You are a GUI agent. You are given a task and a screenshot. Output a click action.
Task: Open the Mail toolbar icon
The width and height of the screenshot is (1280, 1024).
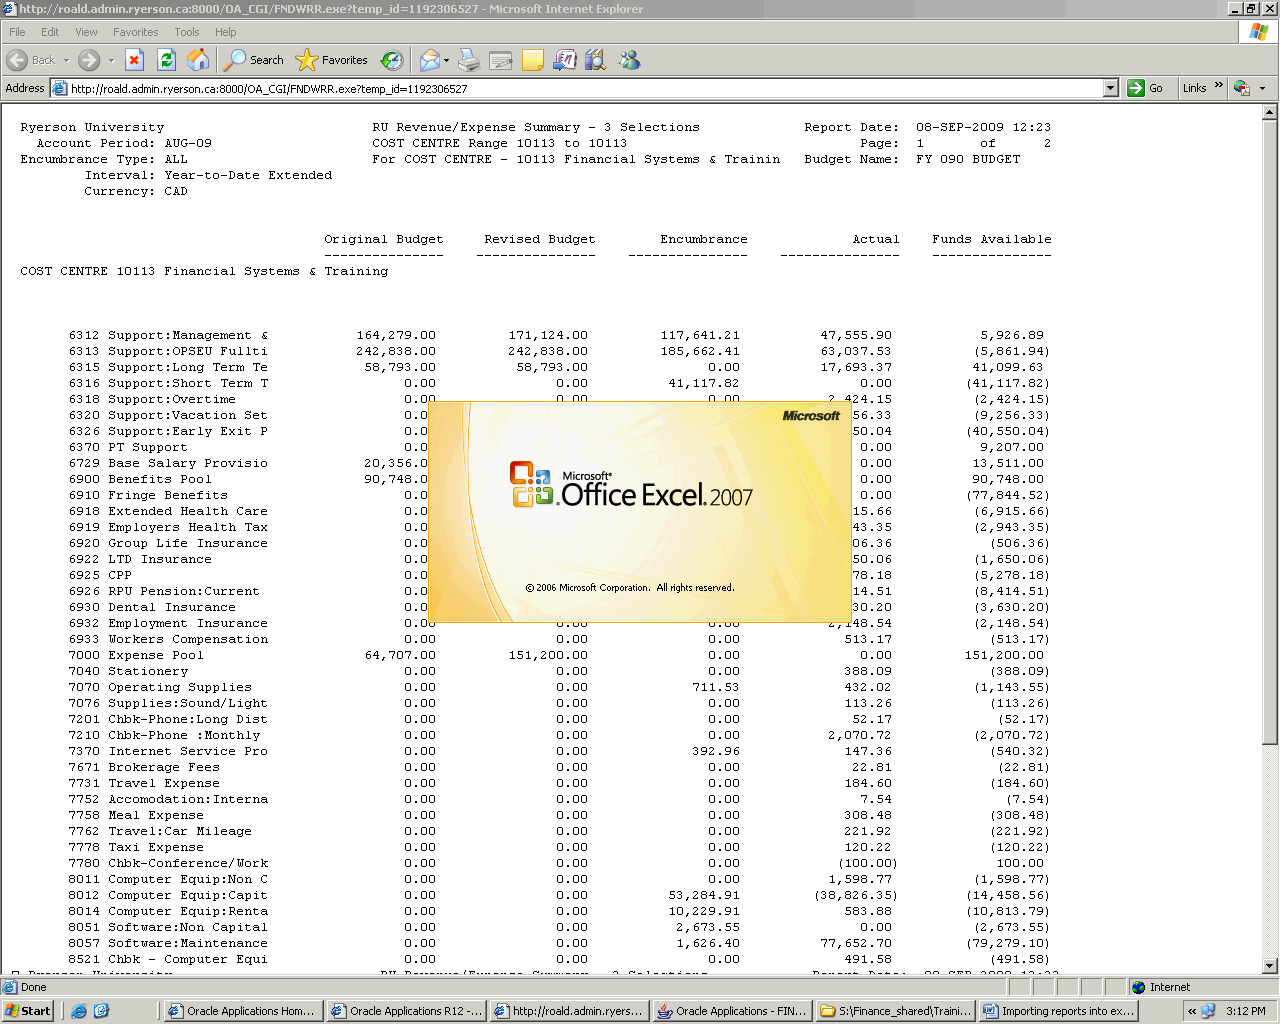(x=429, y=60)
